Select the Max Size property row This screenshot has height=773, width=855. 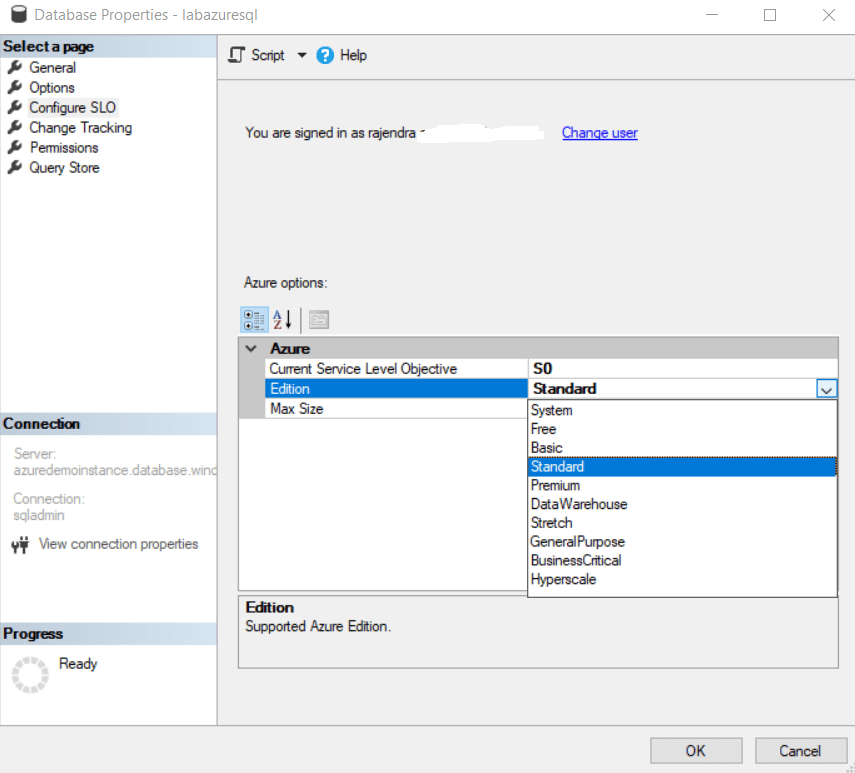tap(396, 409)
